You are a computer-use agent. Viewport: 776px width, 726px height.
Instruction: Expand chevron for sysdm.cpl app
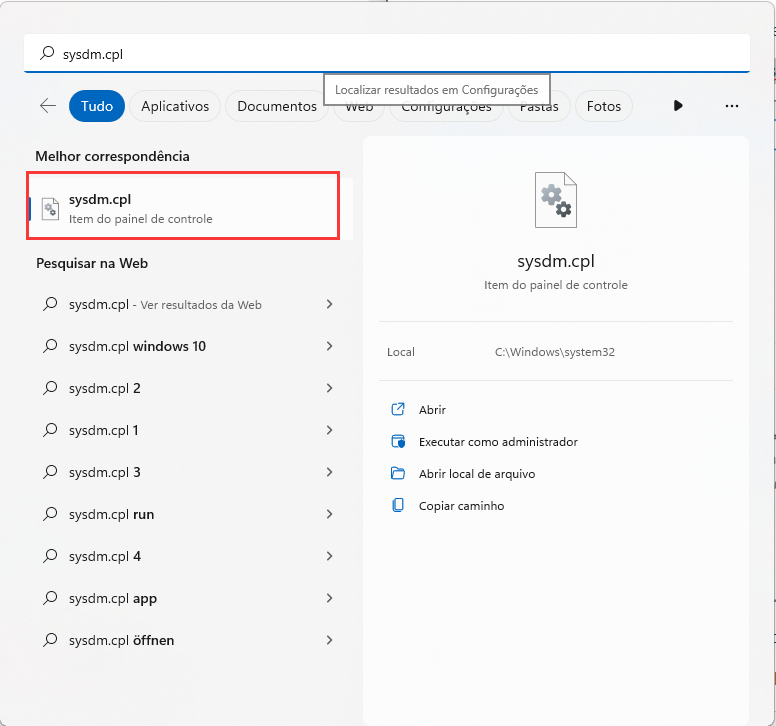click(329, 598)
